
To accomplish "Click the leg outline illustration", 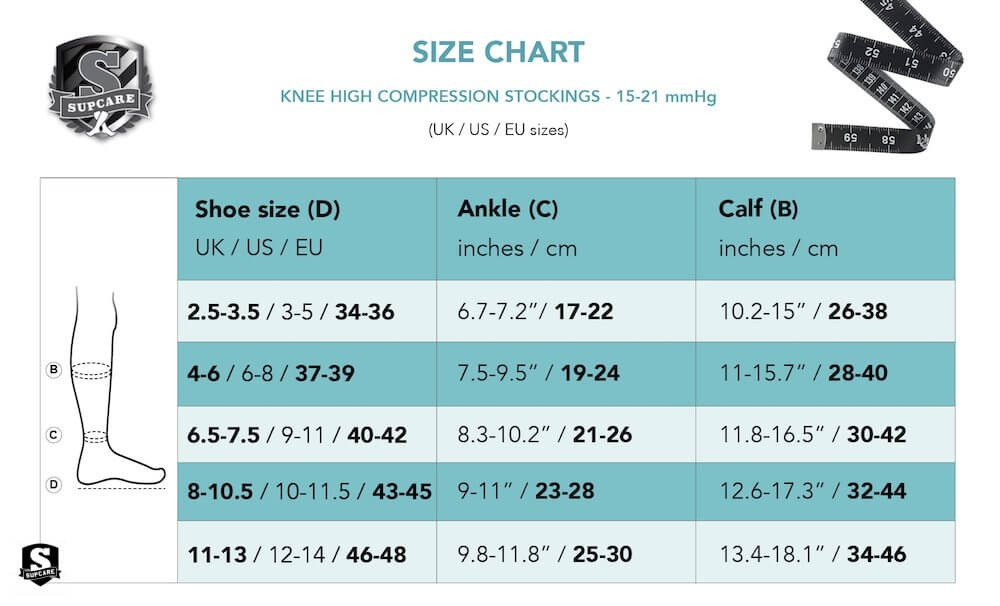I will click(118, 387).
